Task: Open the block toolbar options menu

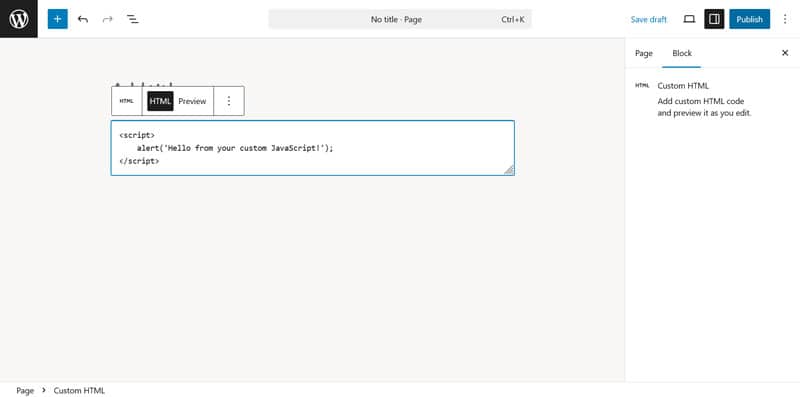Action: [x=229, y=101]
